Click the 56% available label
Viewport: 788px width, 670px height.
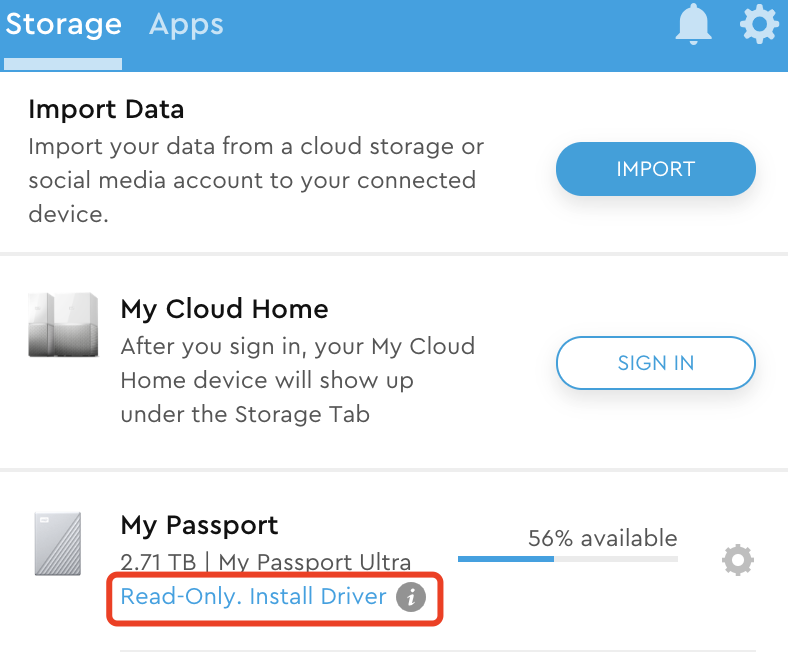[602, 538]
